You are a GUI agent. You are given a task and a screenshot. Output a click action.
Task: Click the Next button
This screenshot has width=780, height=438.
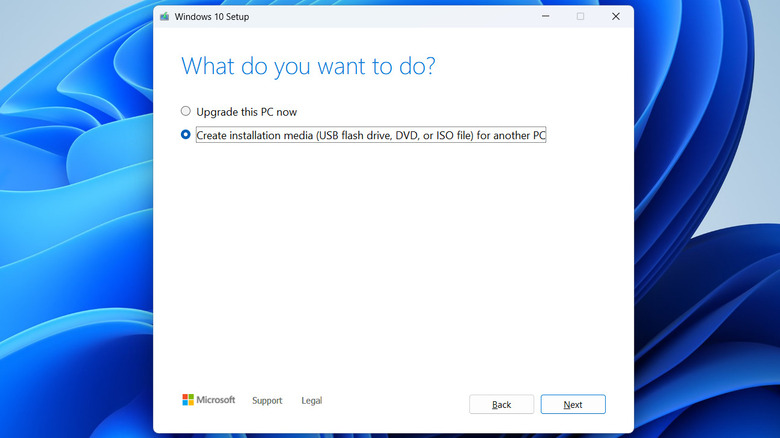point(573,404)
